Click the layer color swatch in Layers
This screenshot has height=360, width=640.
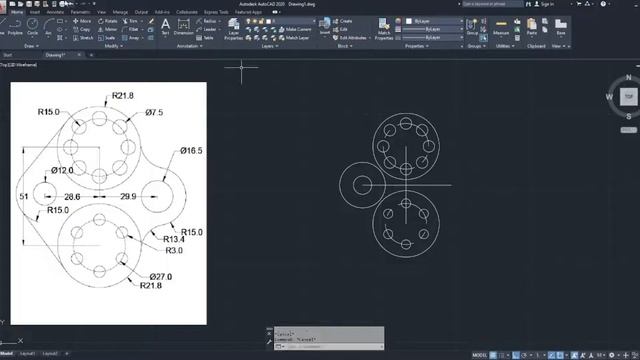tap(269, 21)
